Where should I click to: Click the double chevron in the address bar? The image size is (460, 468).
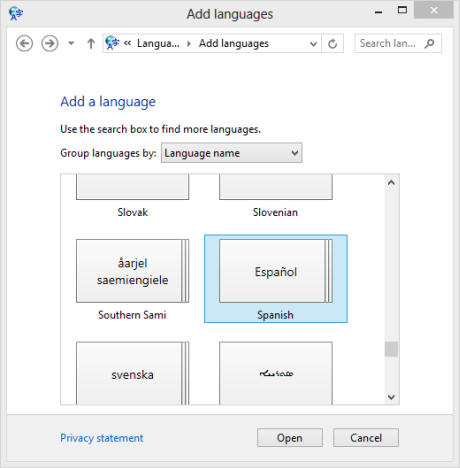(127, 43)
